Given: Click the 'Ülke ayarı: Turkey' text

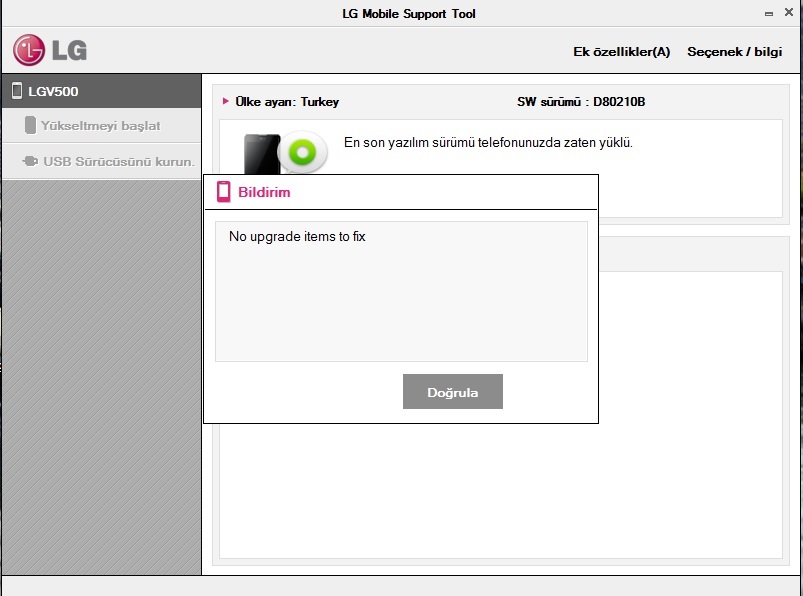Looking at the screenshot, I should (x=287, y=101).
